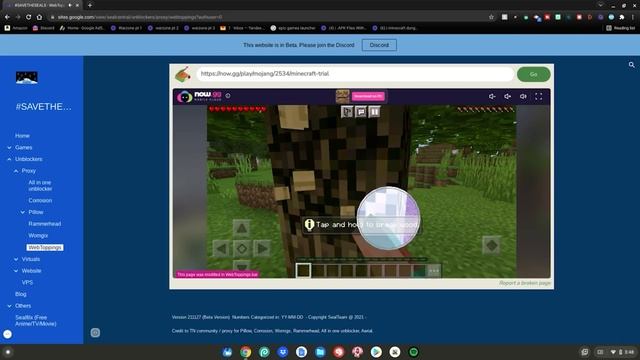
Task: Open Spotify from the shelf
Action: point(413,352)
